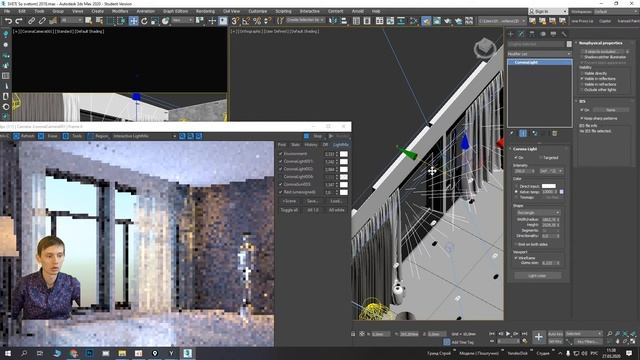Image resolution: width=640 pixels, height=360 pixels.
Task: Toggle the Corona Light On checkbox
Action: [516, 158]
